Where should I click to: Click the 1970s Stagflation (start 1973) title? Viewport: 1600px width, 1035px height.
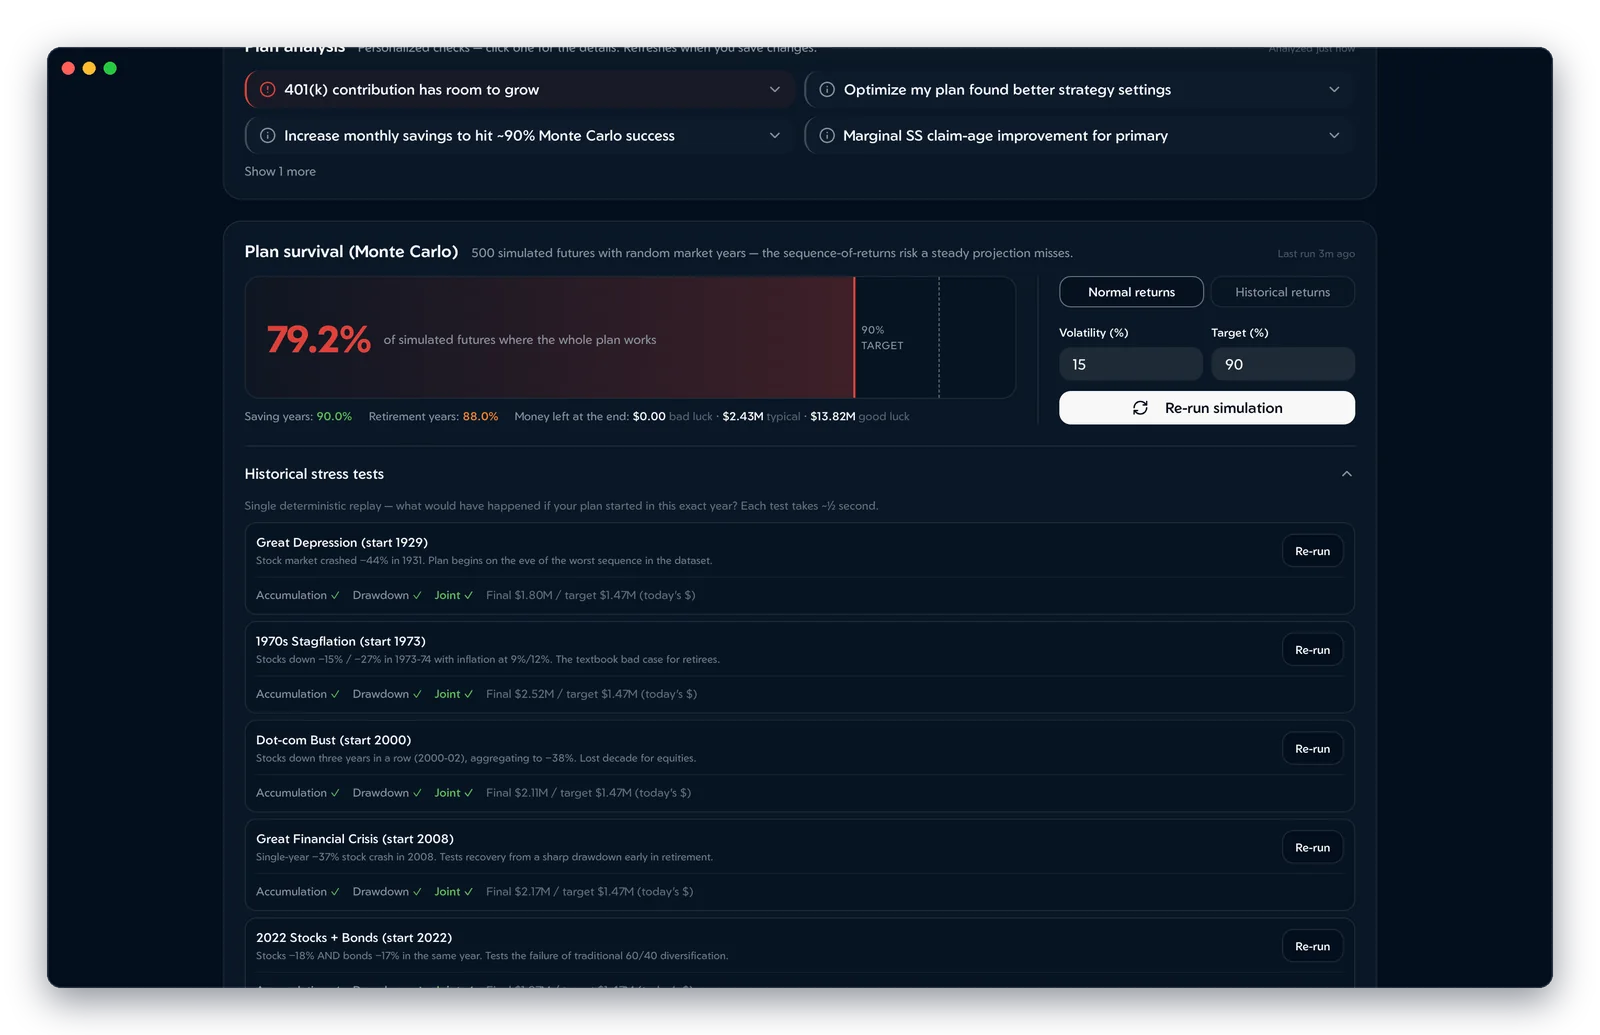point(340,642)
